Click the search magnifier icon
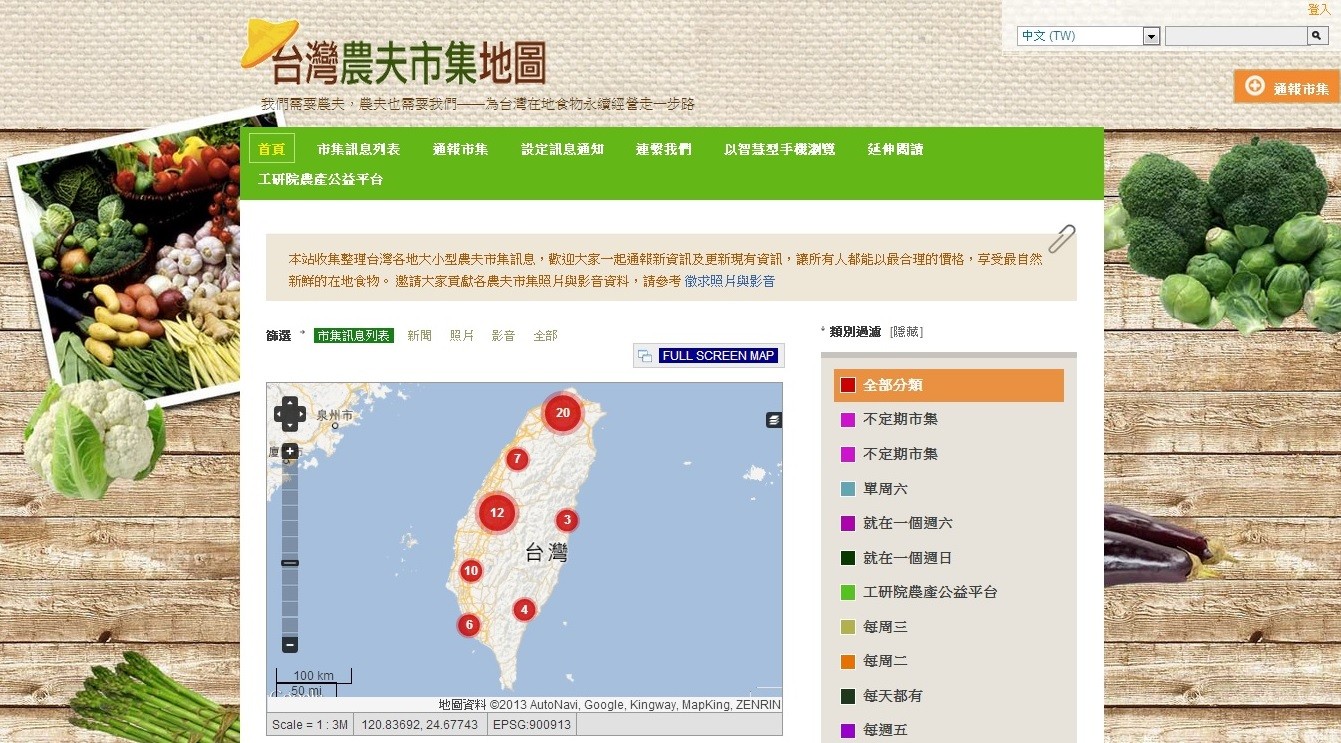 (1317, 35)
